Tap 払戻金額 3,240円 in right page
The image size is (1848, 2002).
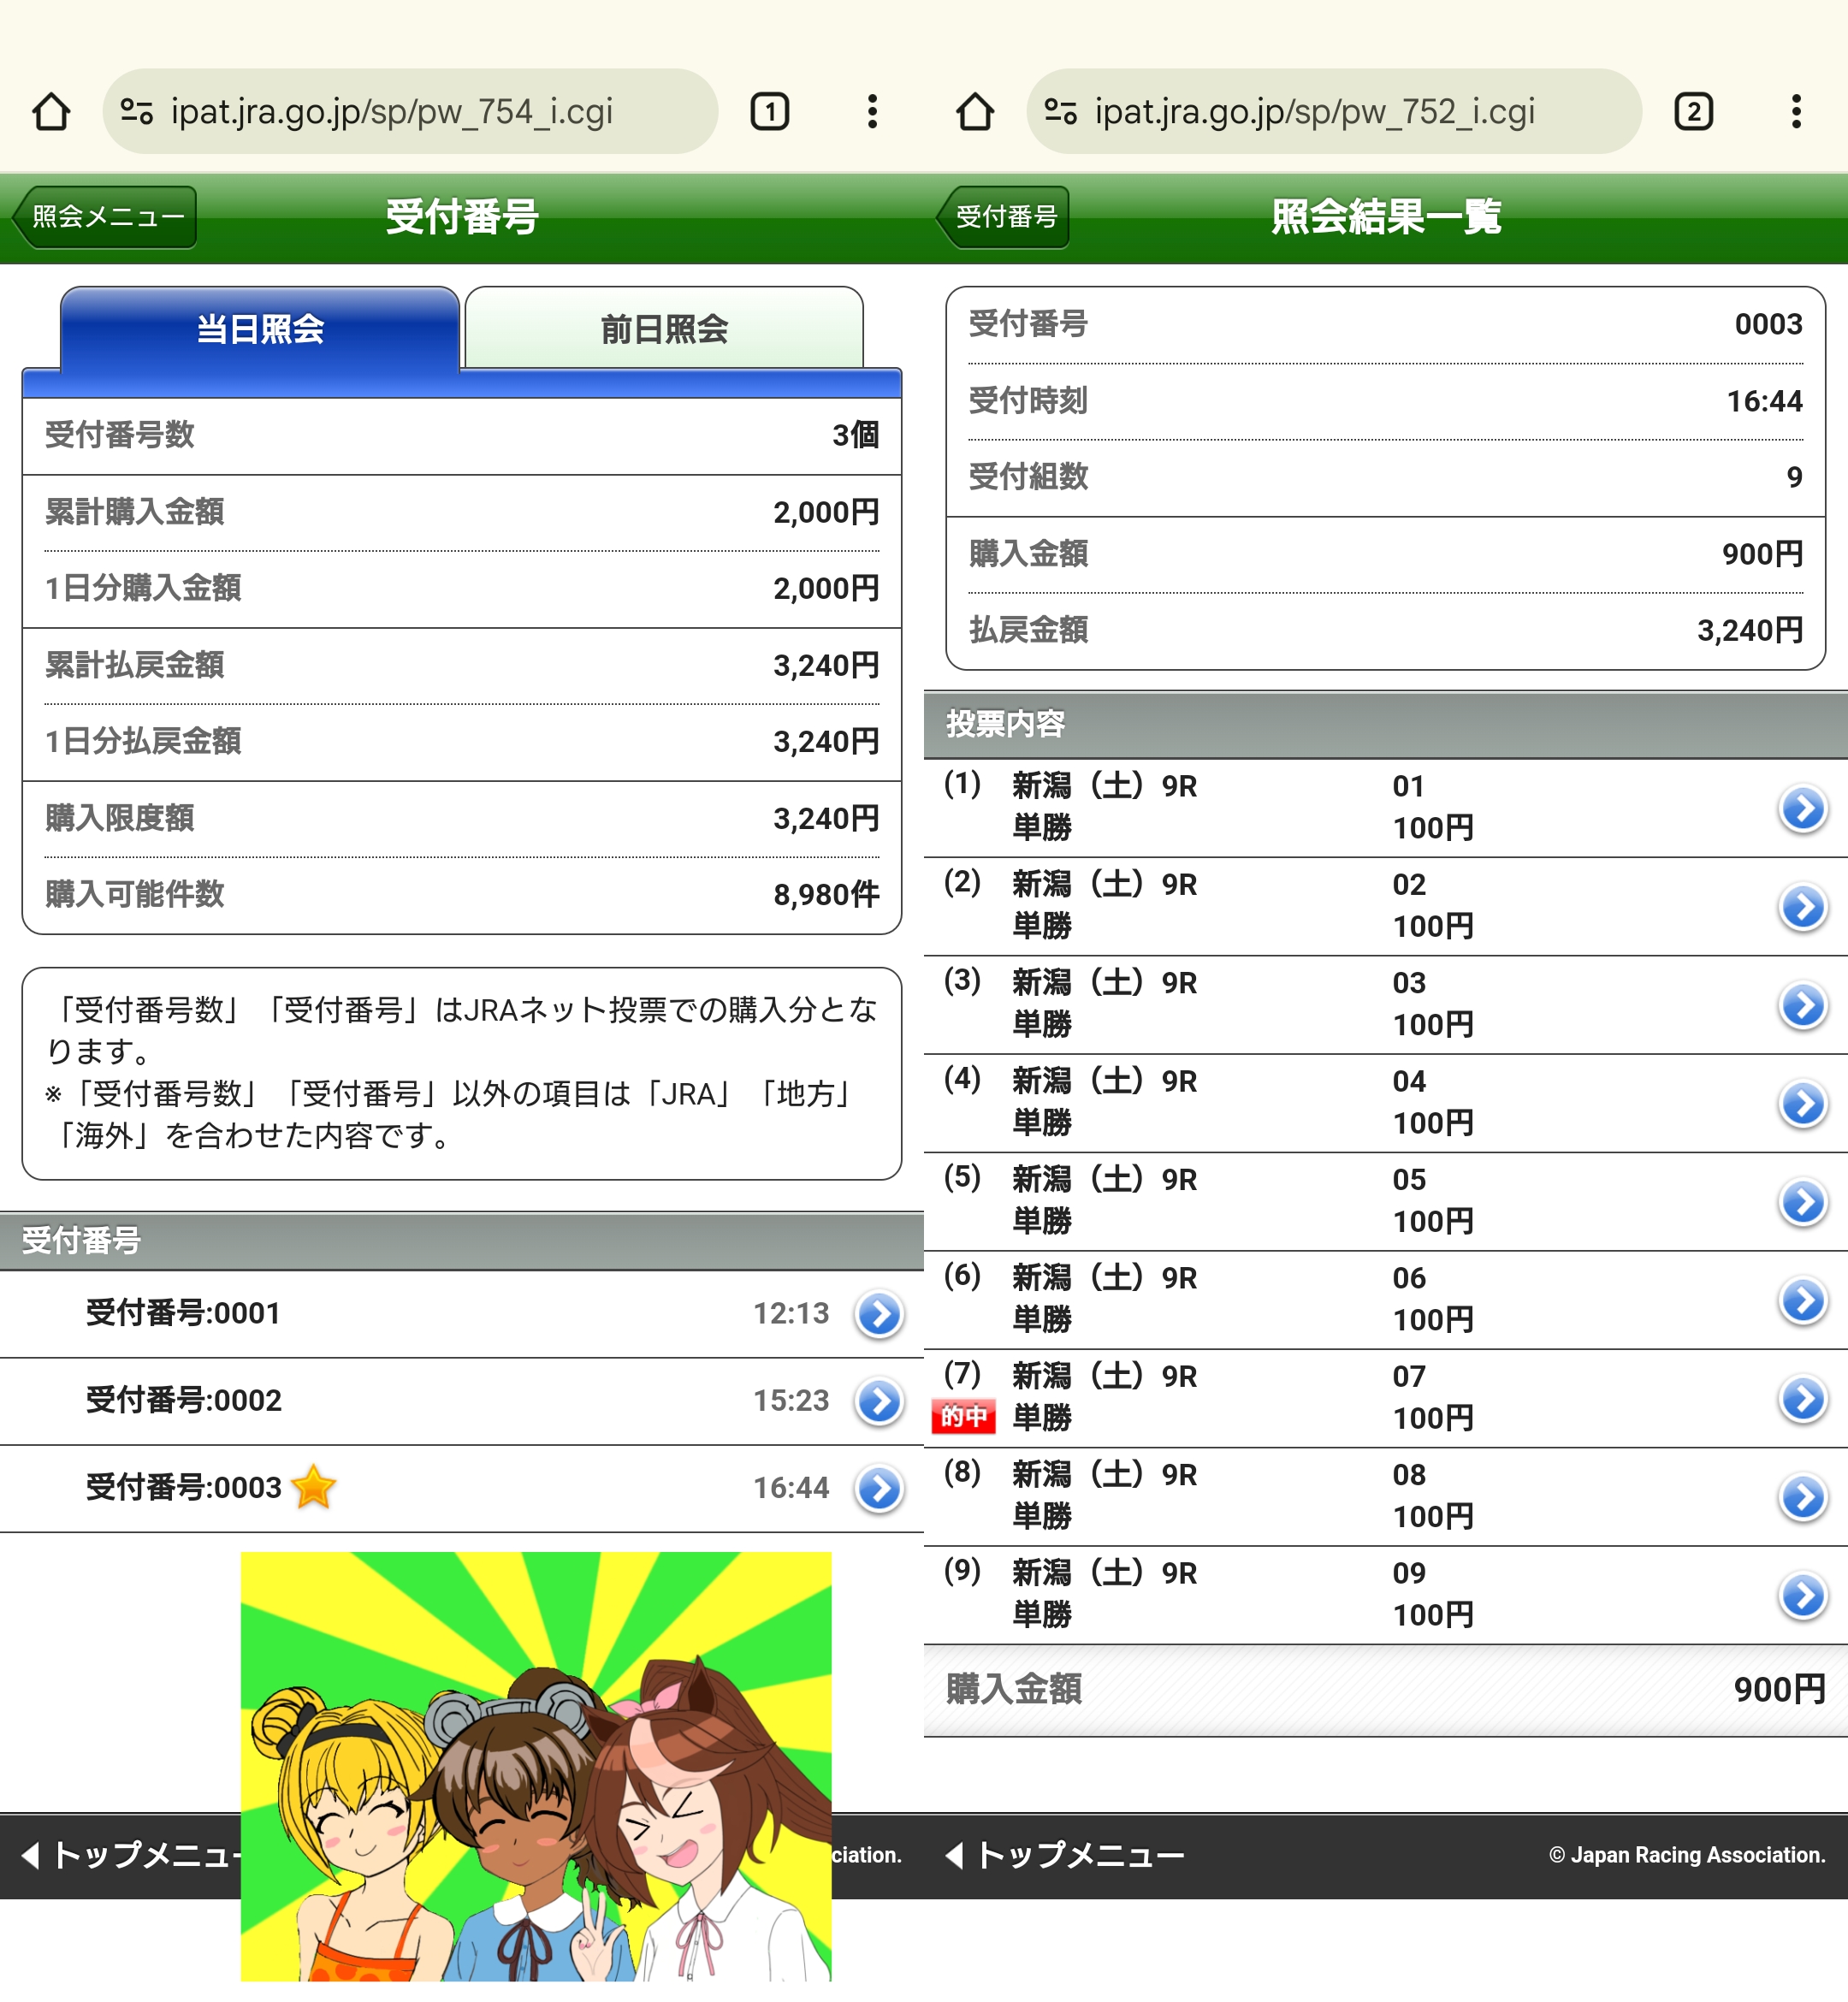pyautogui.click(x=1750, y=630)
